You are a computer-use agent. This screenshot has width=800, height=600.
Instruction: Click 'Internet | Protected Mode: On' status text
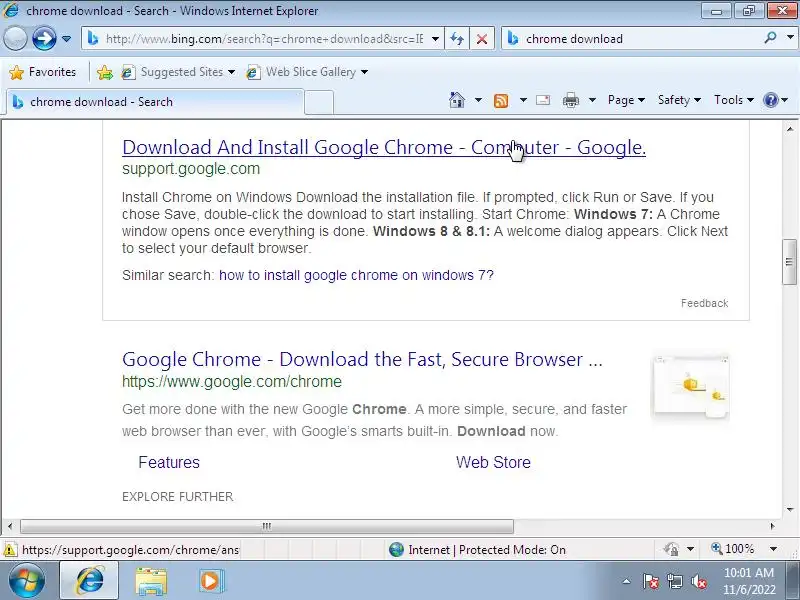[487, 550]
